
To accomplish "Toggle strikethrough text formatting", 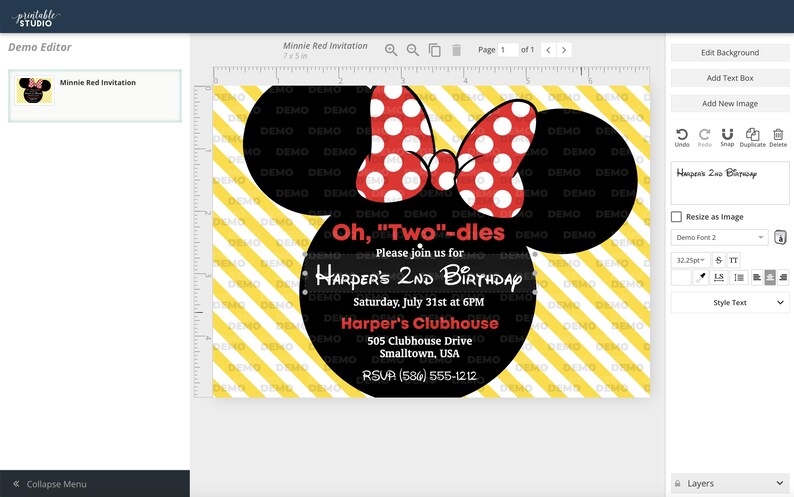I will click(719, 260).
